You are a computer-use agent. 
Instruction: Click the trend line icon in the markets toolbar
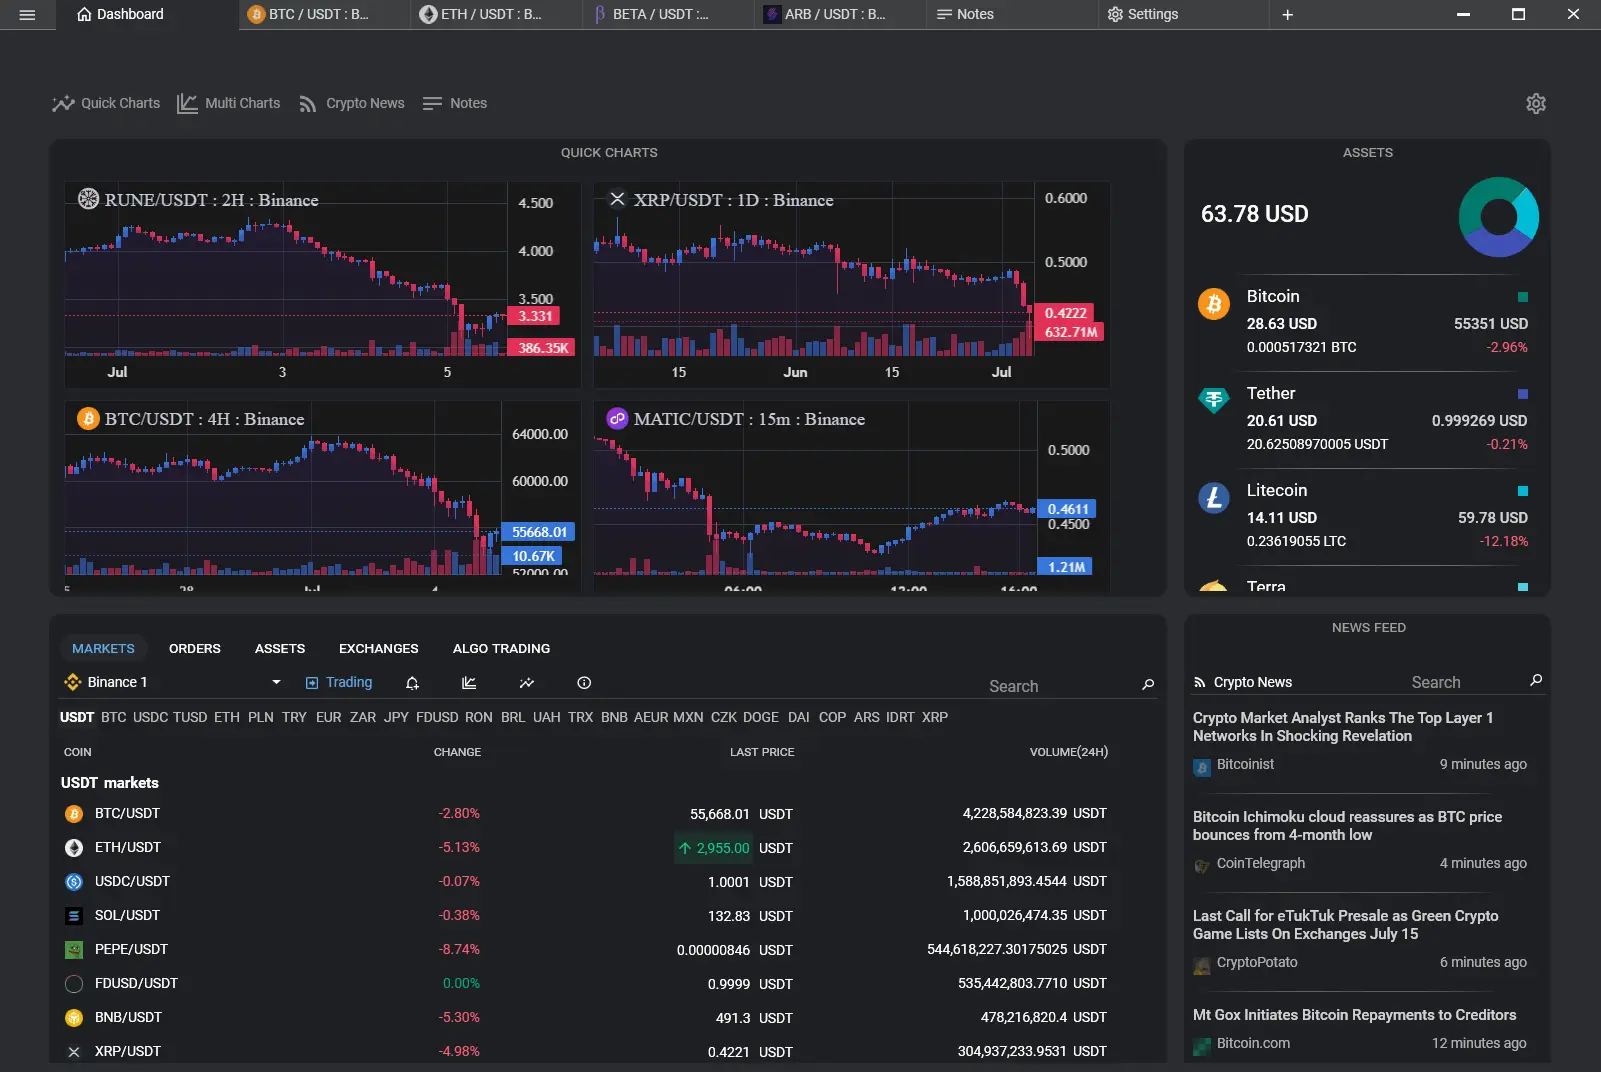coord(527,683)
